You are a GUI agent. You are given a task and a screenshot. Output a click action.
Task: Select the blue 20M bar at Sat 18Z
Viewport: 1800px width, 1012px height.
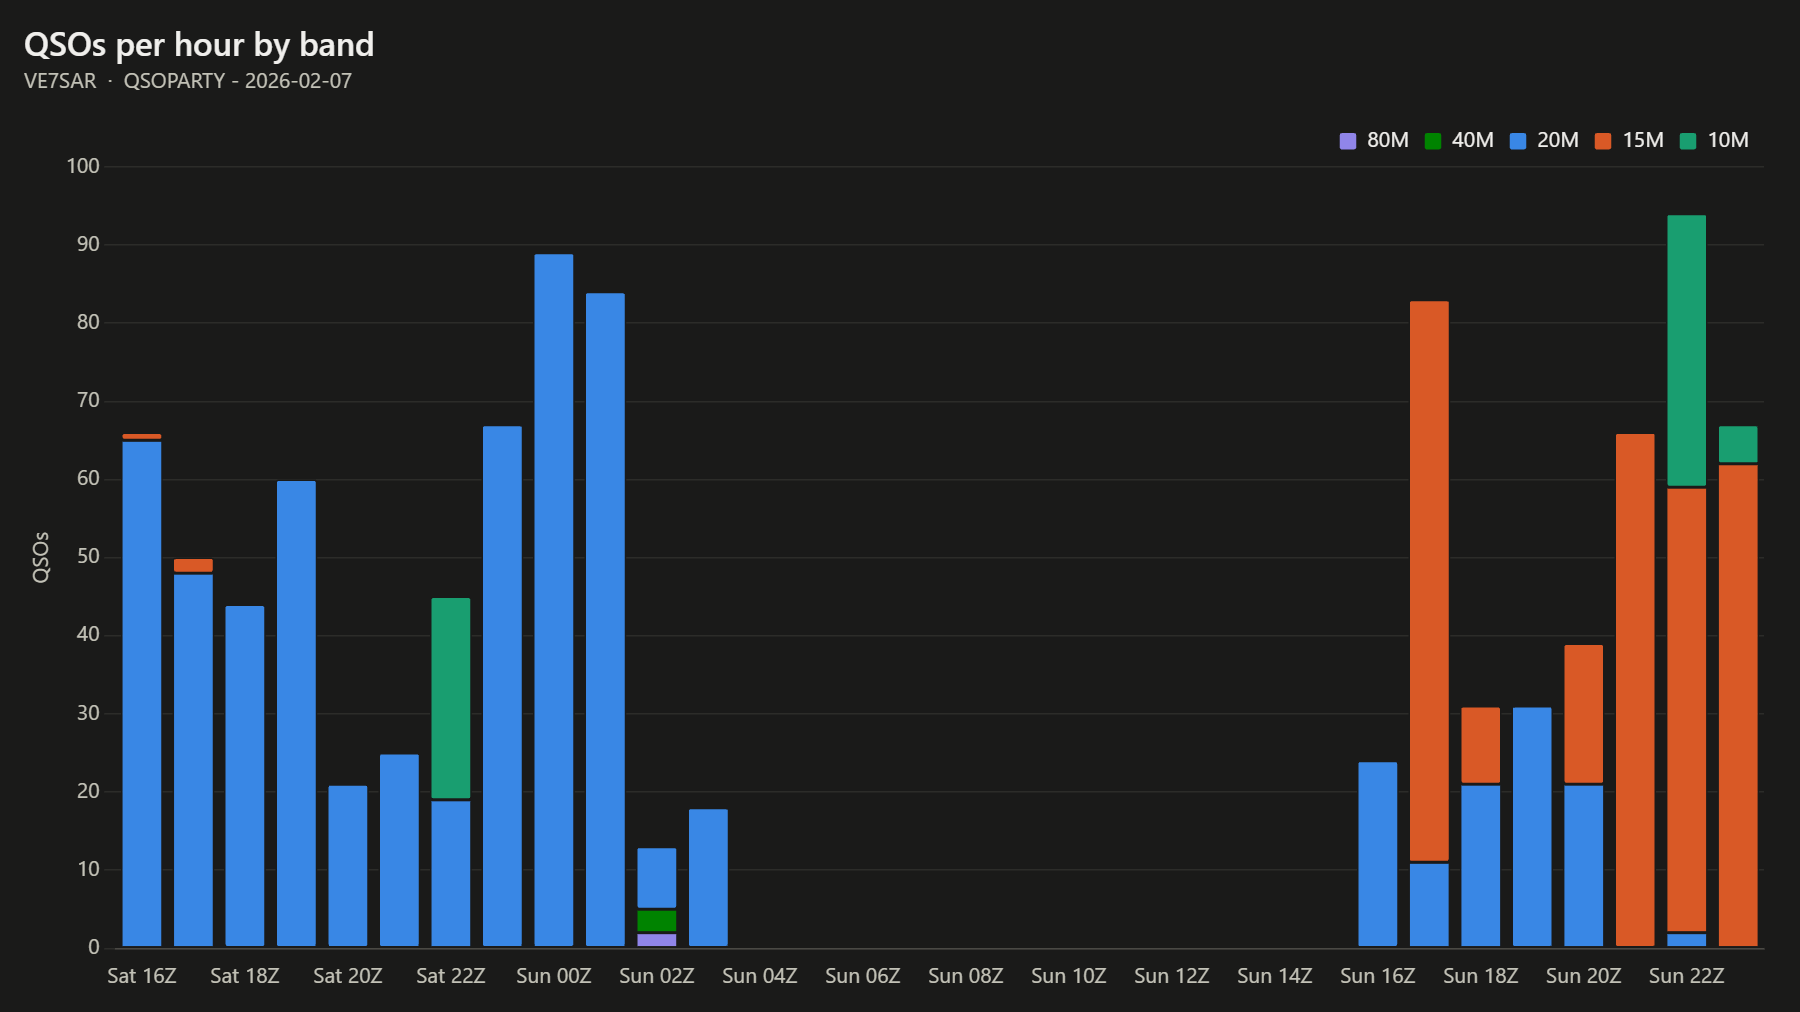click(245, 776)
